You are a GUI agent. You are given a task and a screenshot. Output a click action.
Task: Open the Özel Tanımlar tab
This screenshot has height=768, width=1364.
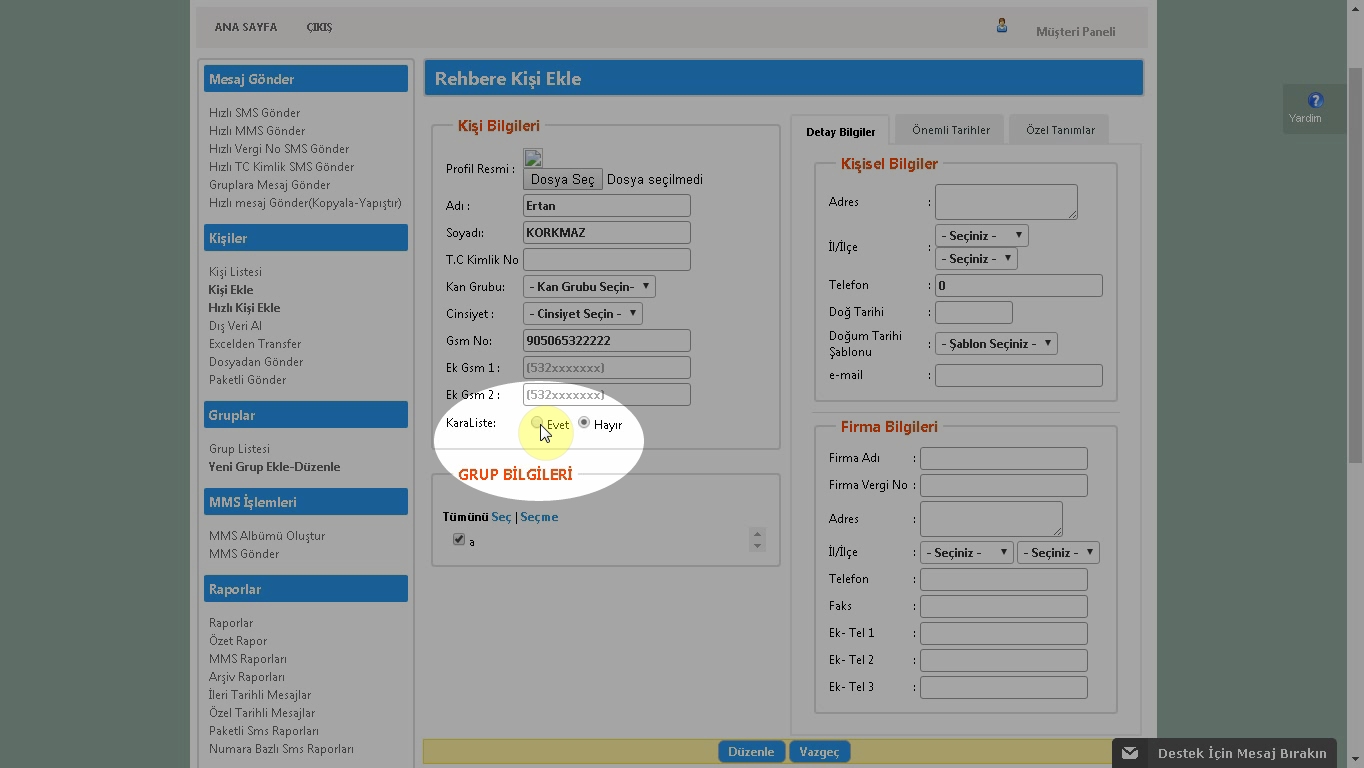click(1059, 130)
